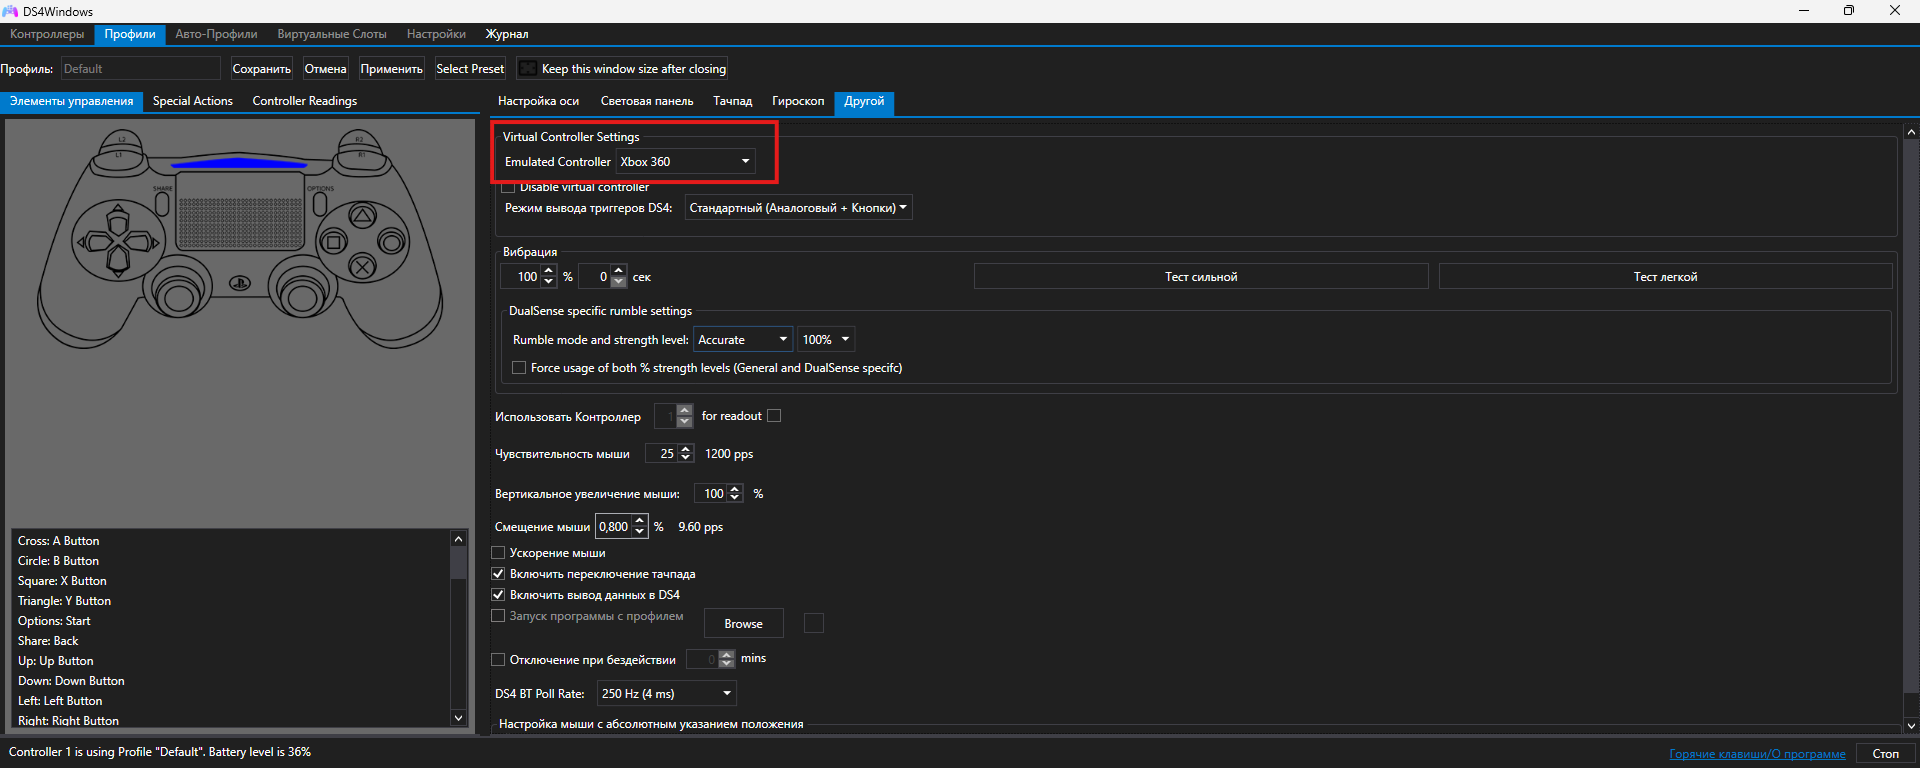
Task: Uncheck Включить переключение тачпада
Action: tap(498, 574)
